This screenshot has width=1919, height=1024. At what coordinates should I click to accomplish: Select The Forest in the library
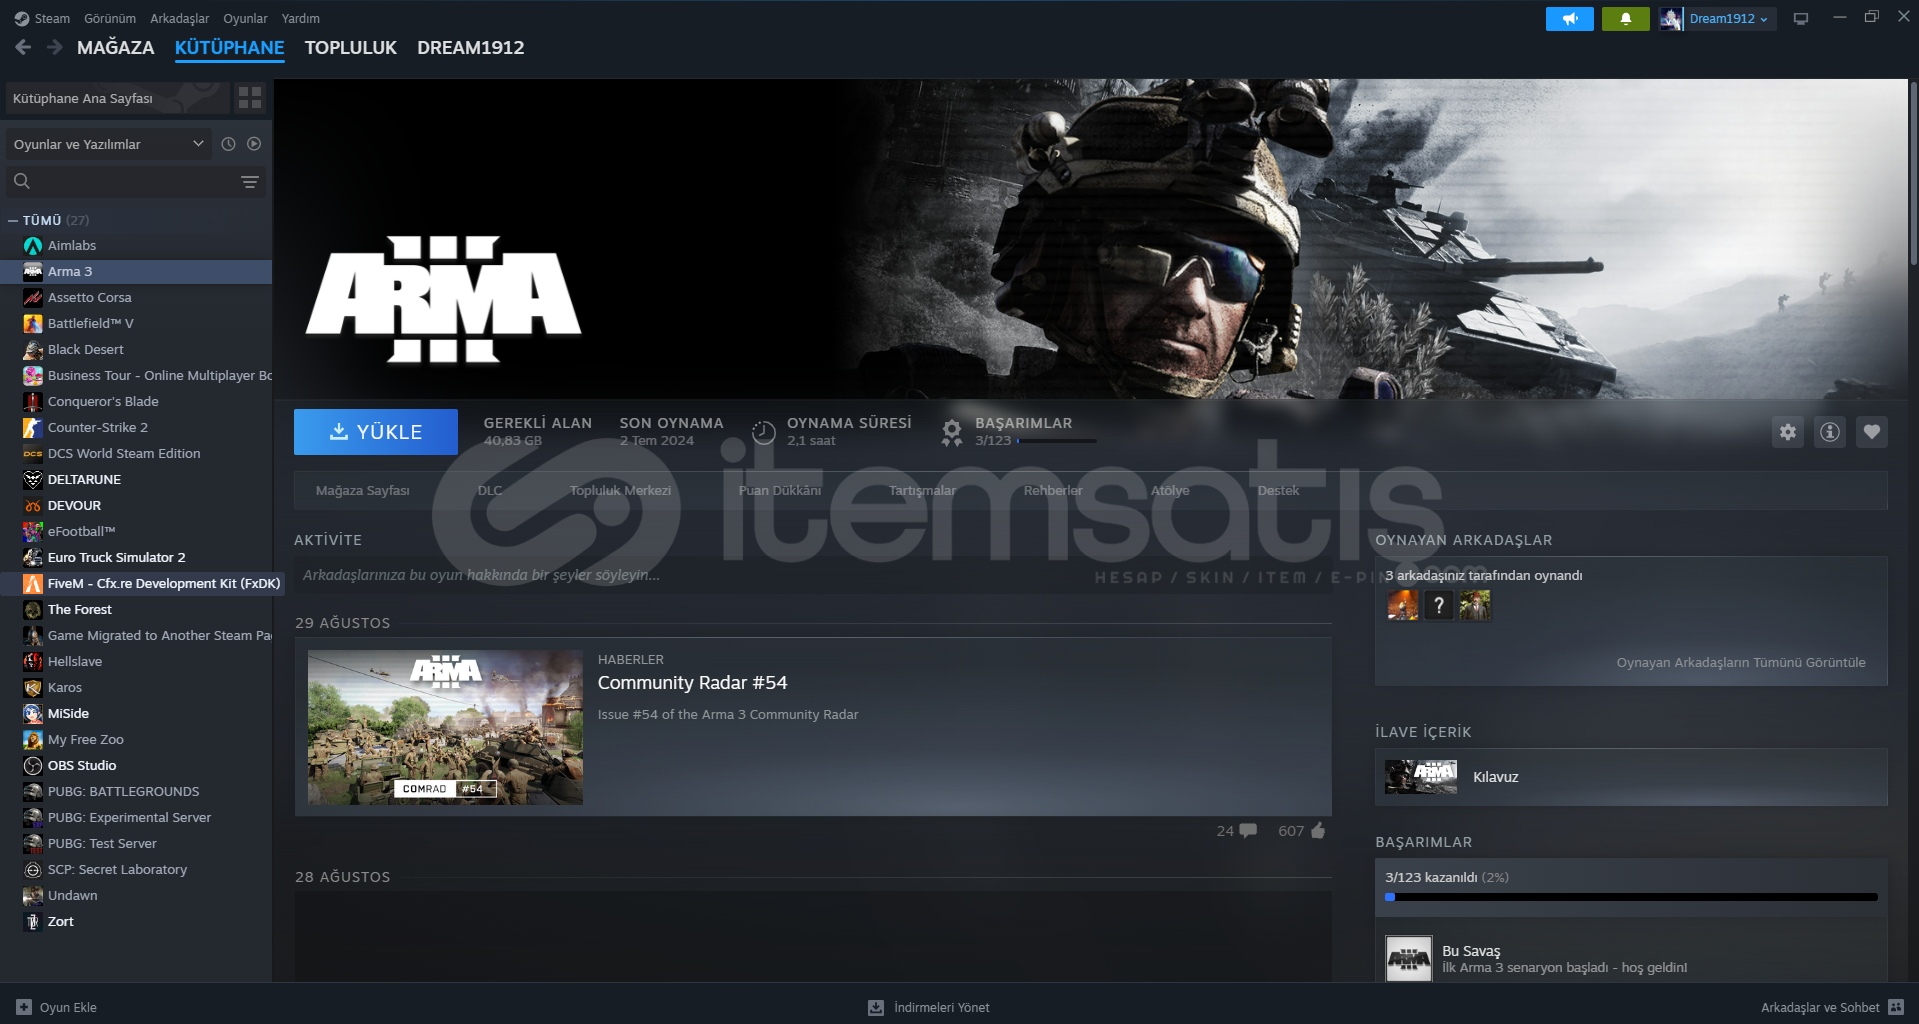(136, 609)
